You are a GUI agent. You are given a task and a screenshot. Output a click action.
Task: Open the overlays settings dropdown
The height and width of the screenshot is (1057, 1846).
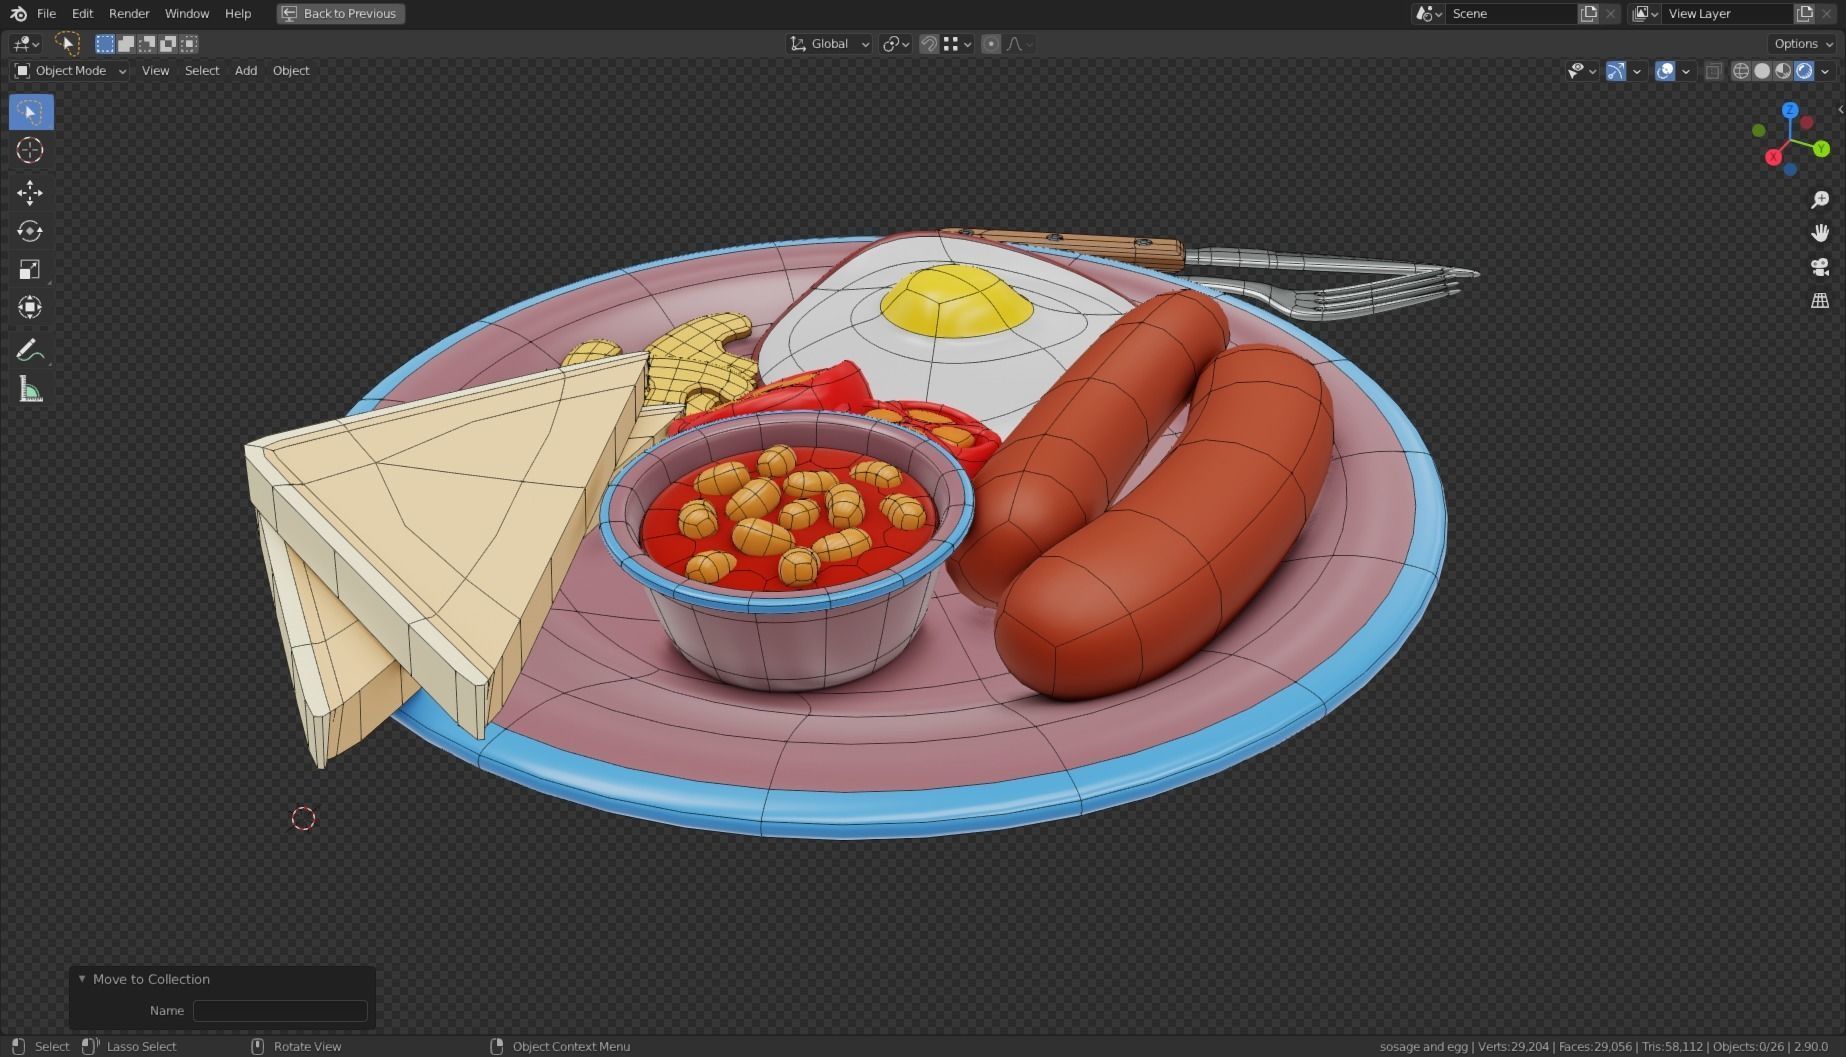pos(1686,71)
